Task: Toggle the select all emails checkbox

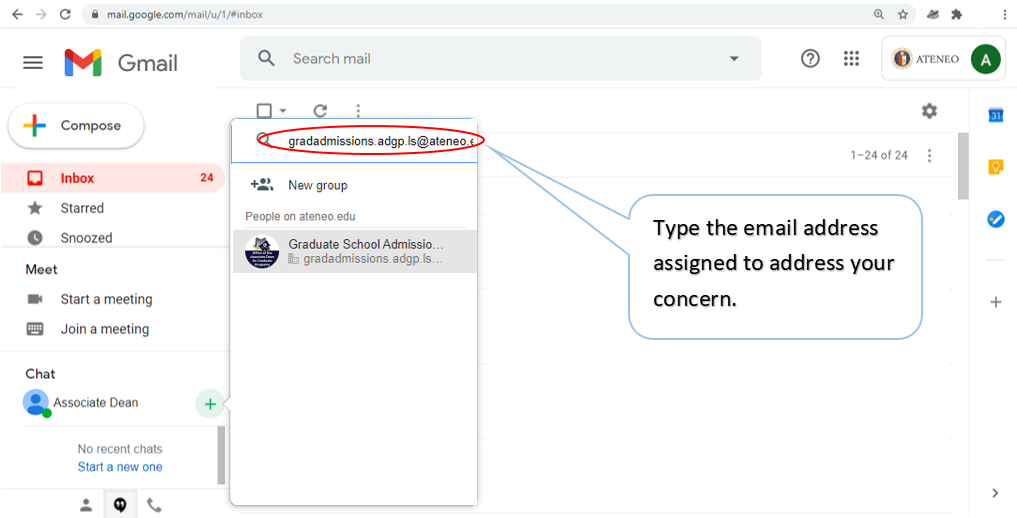Action: coord(264,111)
